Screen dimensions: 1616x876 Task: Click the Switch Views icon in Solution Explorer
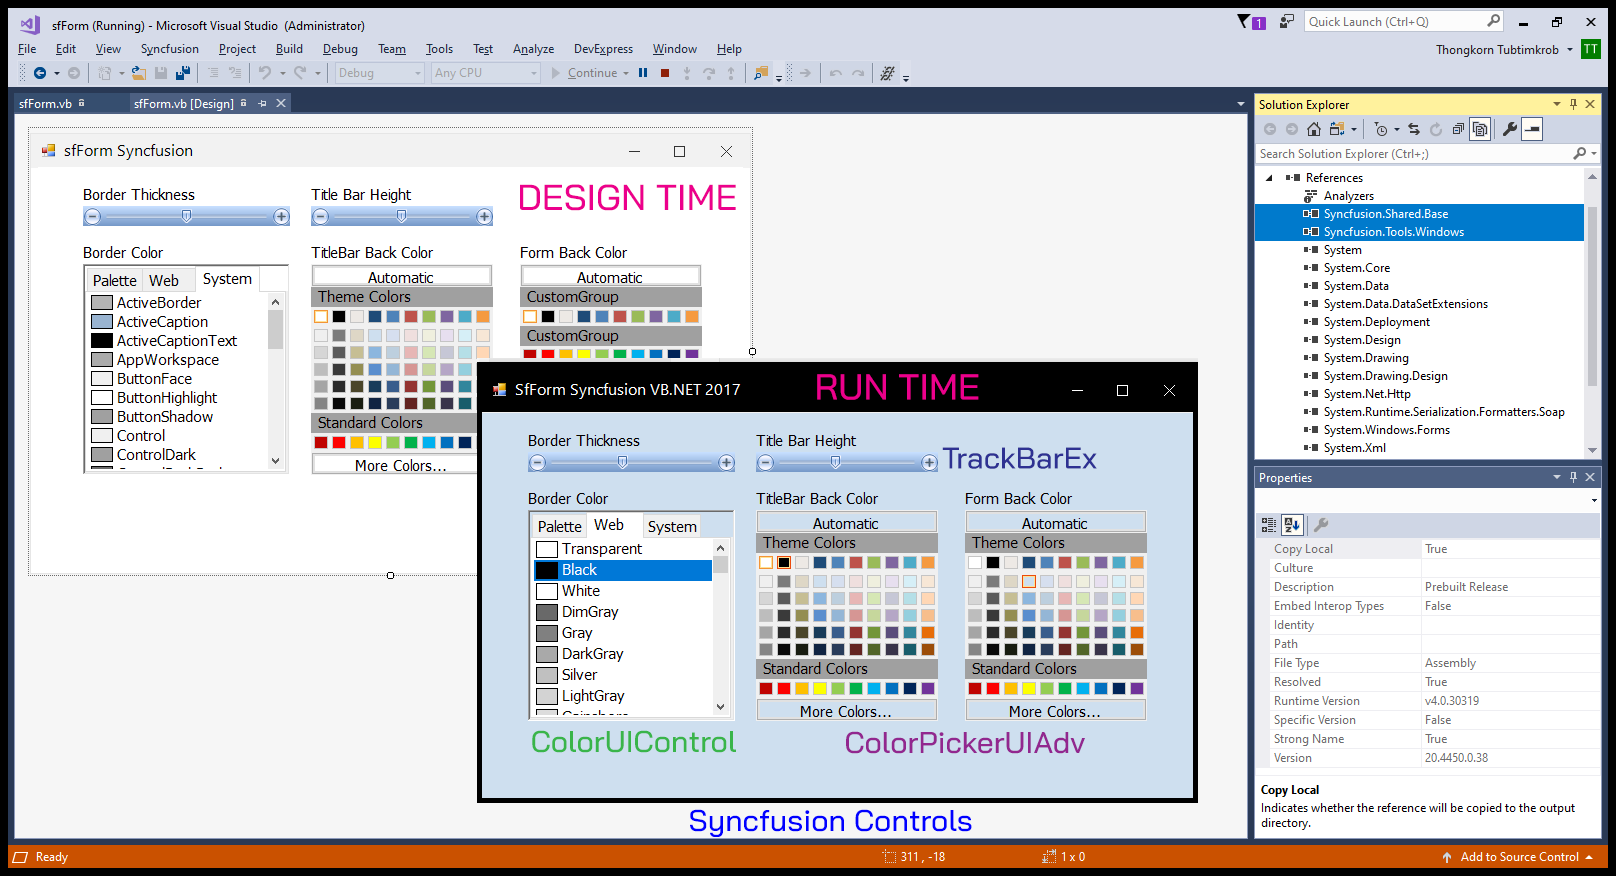click(1337, 129)
